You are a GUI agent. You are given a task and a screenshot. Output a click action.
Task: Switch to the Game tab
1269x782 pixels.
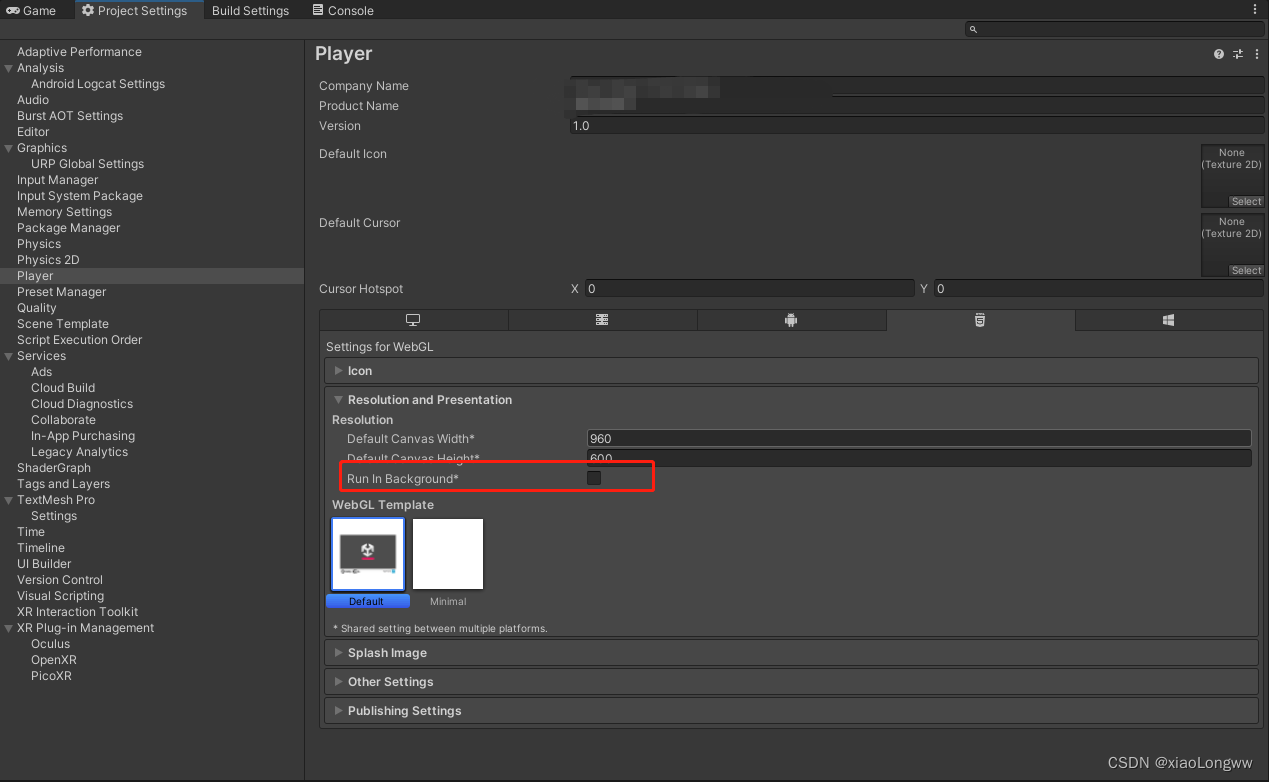(x=32, y=10)
